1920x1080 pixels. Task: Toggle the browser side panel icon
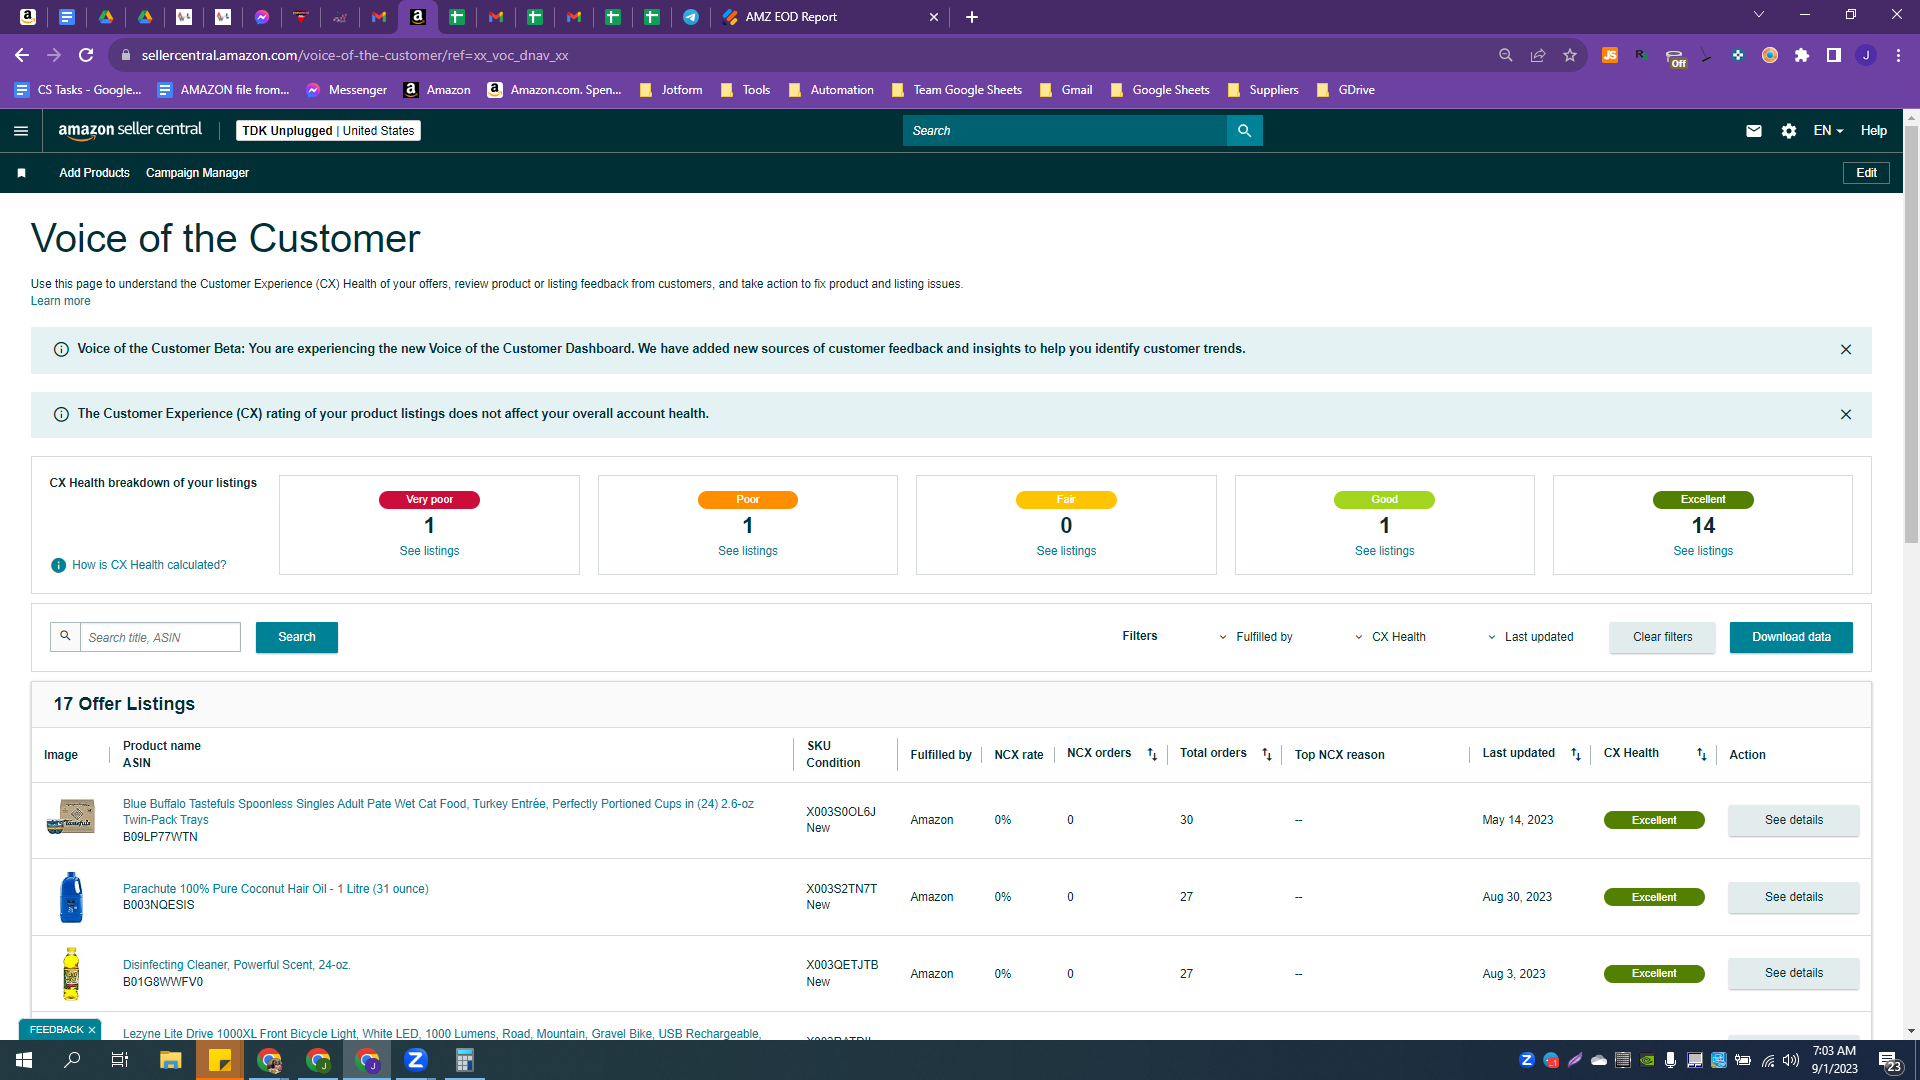point(1834,55)
